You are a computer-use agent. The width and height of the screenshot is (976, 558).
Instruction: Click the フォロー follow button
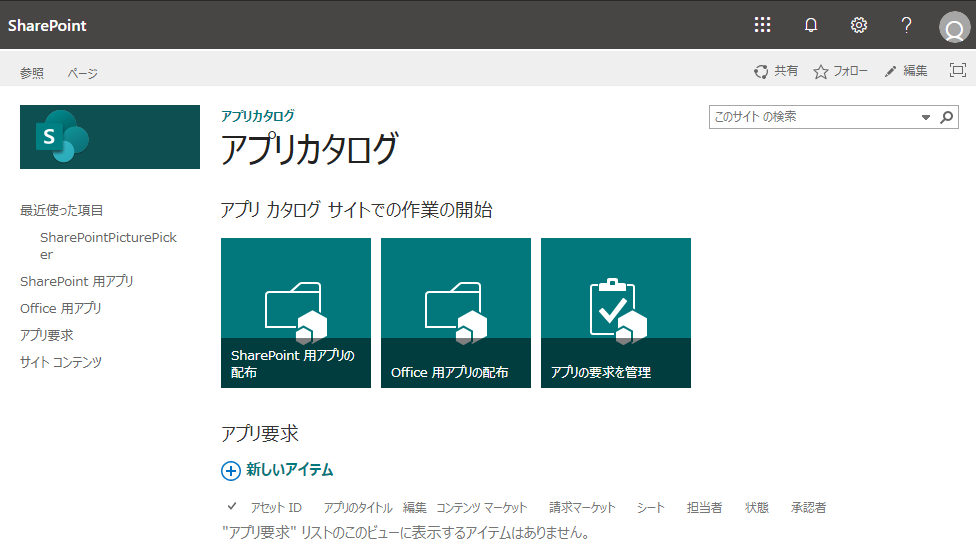pos(840,71)
